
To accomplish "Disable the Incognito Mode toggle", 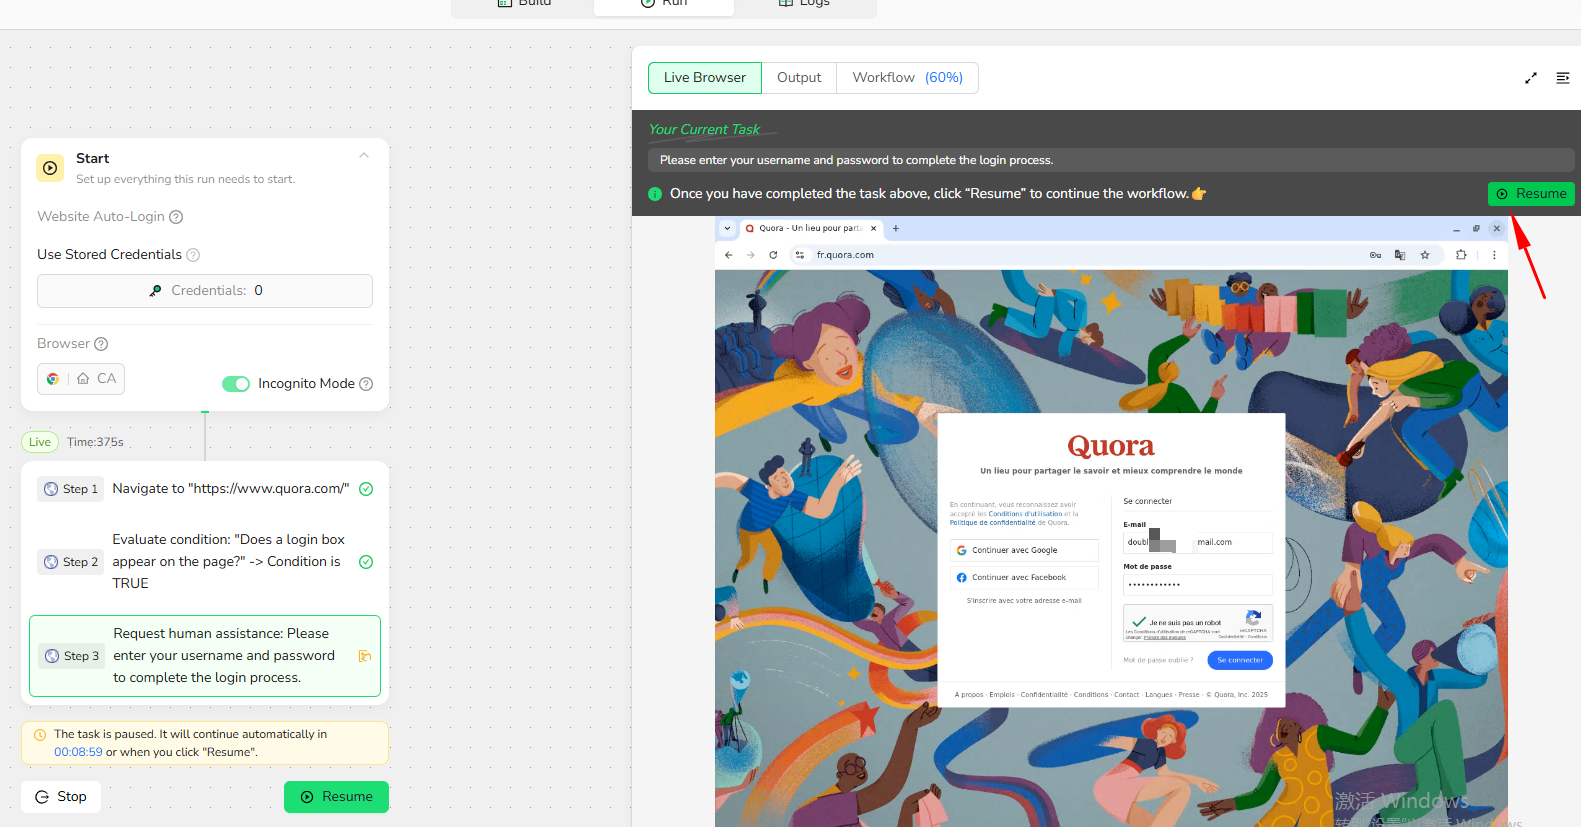I will pyautogui.click(x=236, y=384).
